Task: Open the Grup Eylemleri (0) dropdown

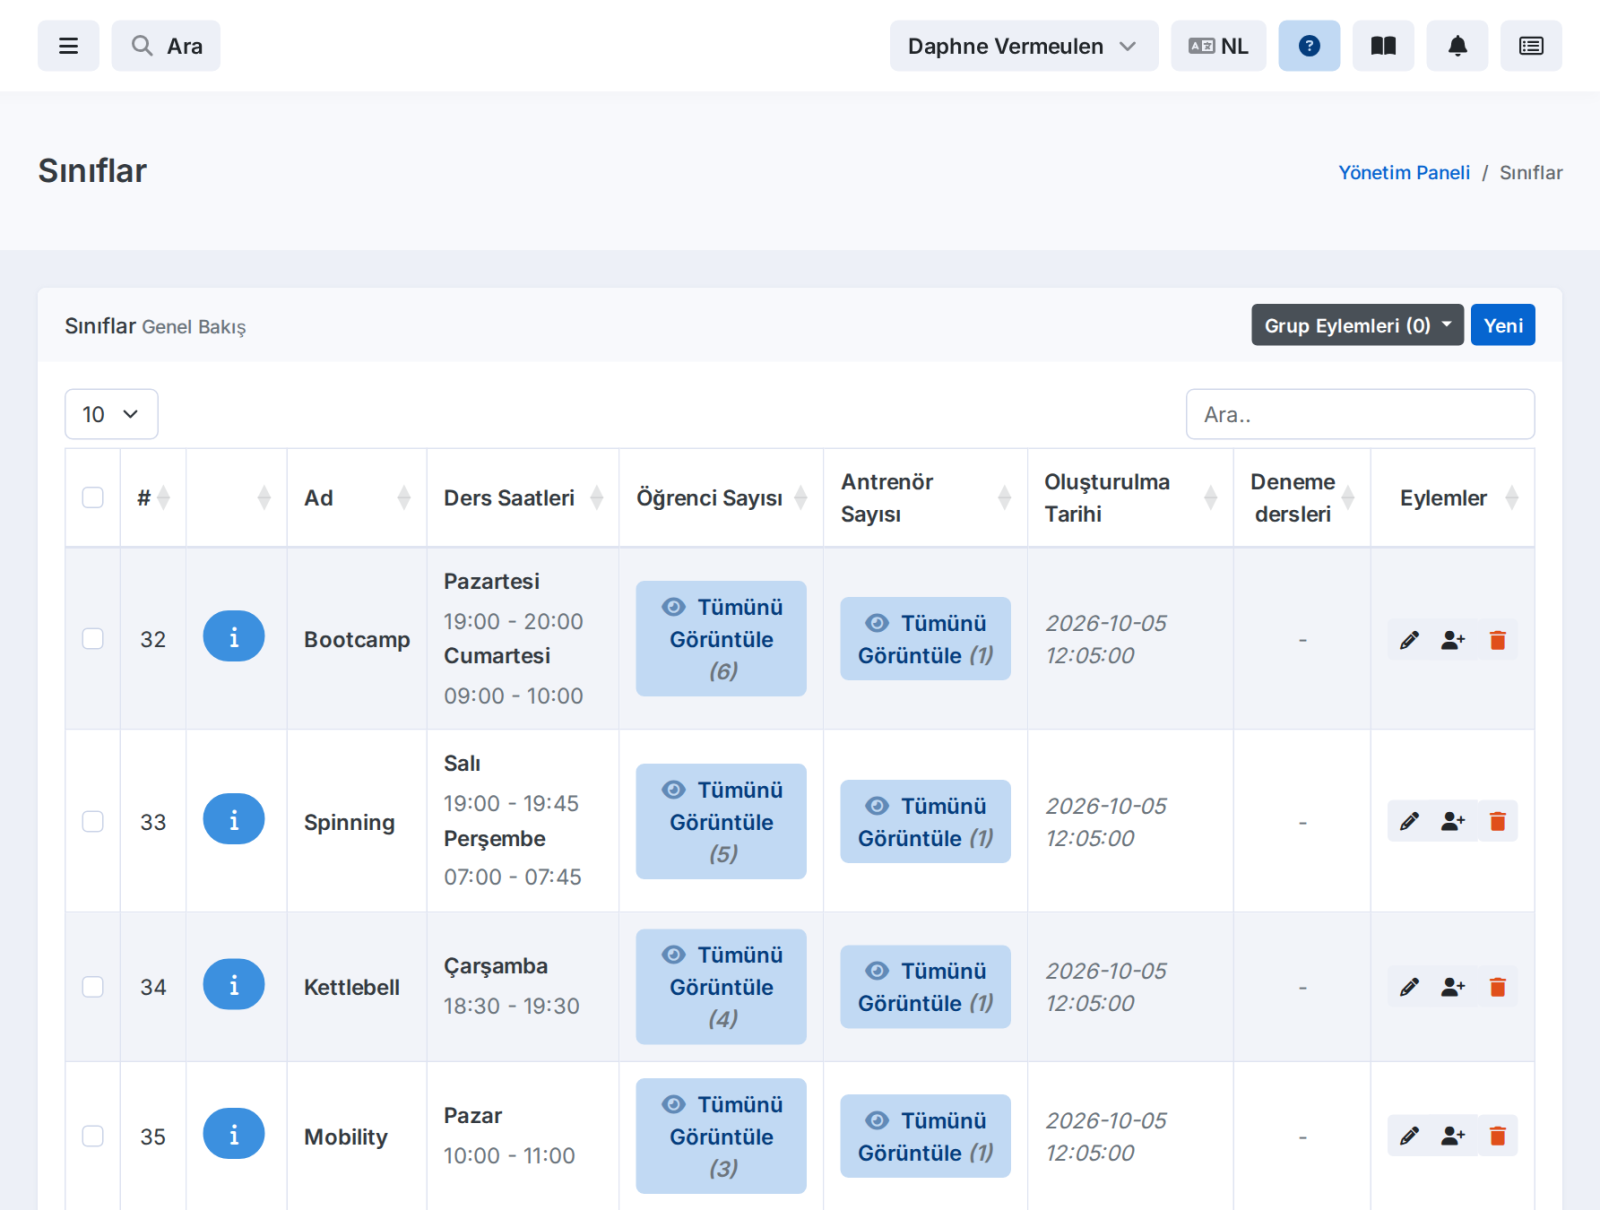Action: 1357,325
